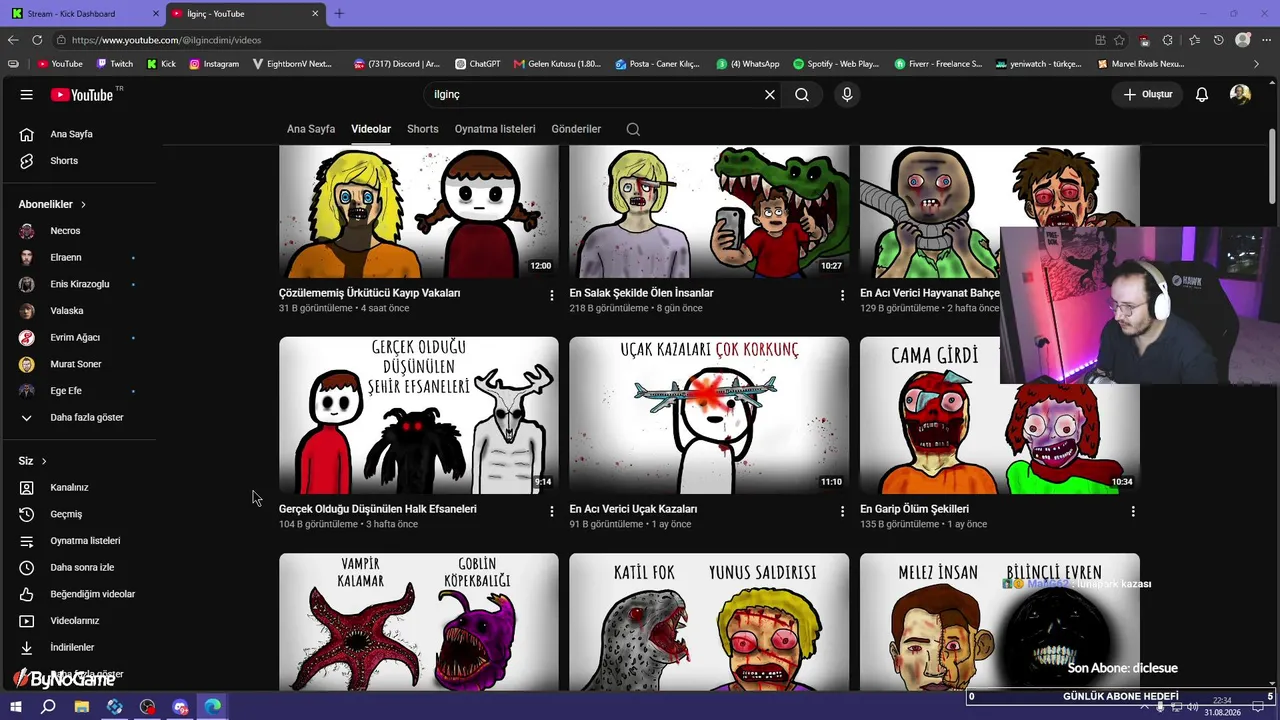Open the Twitch bookmark
Image resolution: width=1280 pixels, height=720 pixels.
(115, 64)
